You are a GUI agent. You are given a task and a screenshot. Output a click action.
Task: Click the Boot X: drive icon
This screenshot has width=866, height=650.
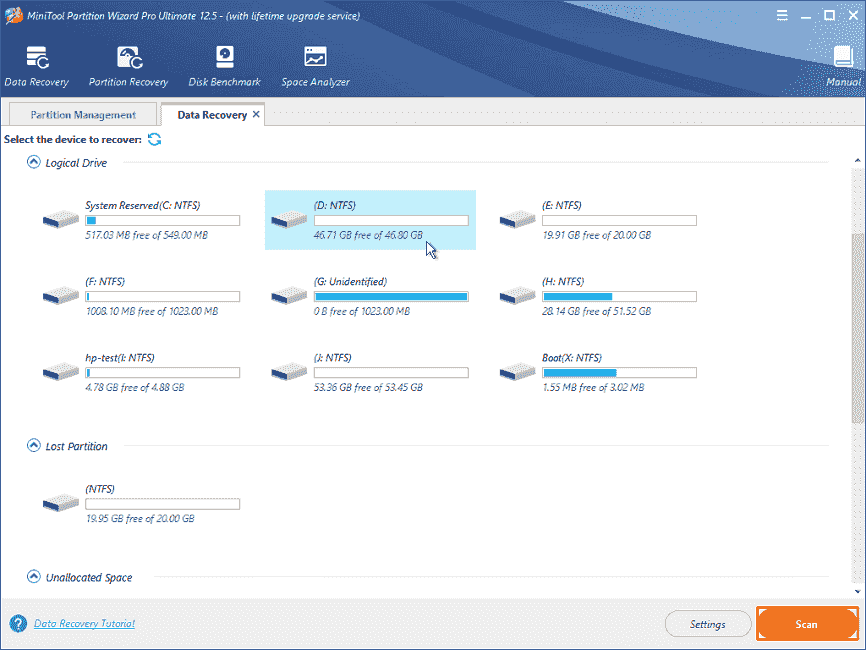tap(518, 372)
